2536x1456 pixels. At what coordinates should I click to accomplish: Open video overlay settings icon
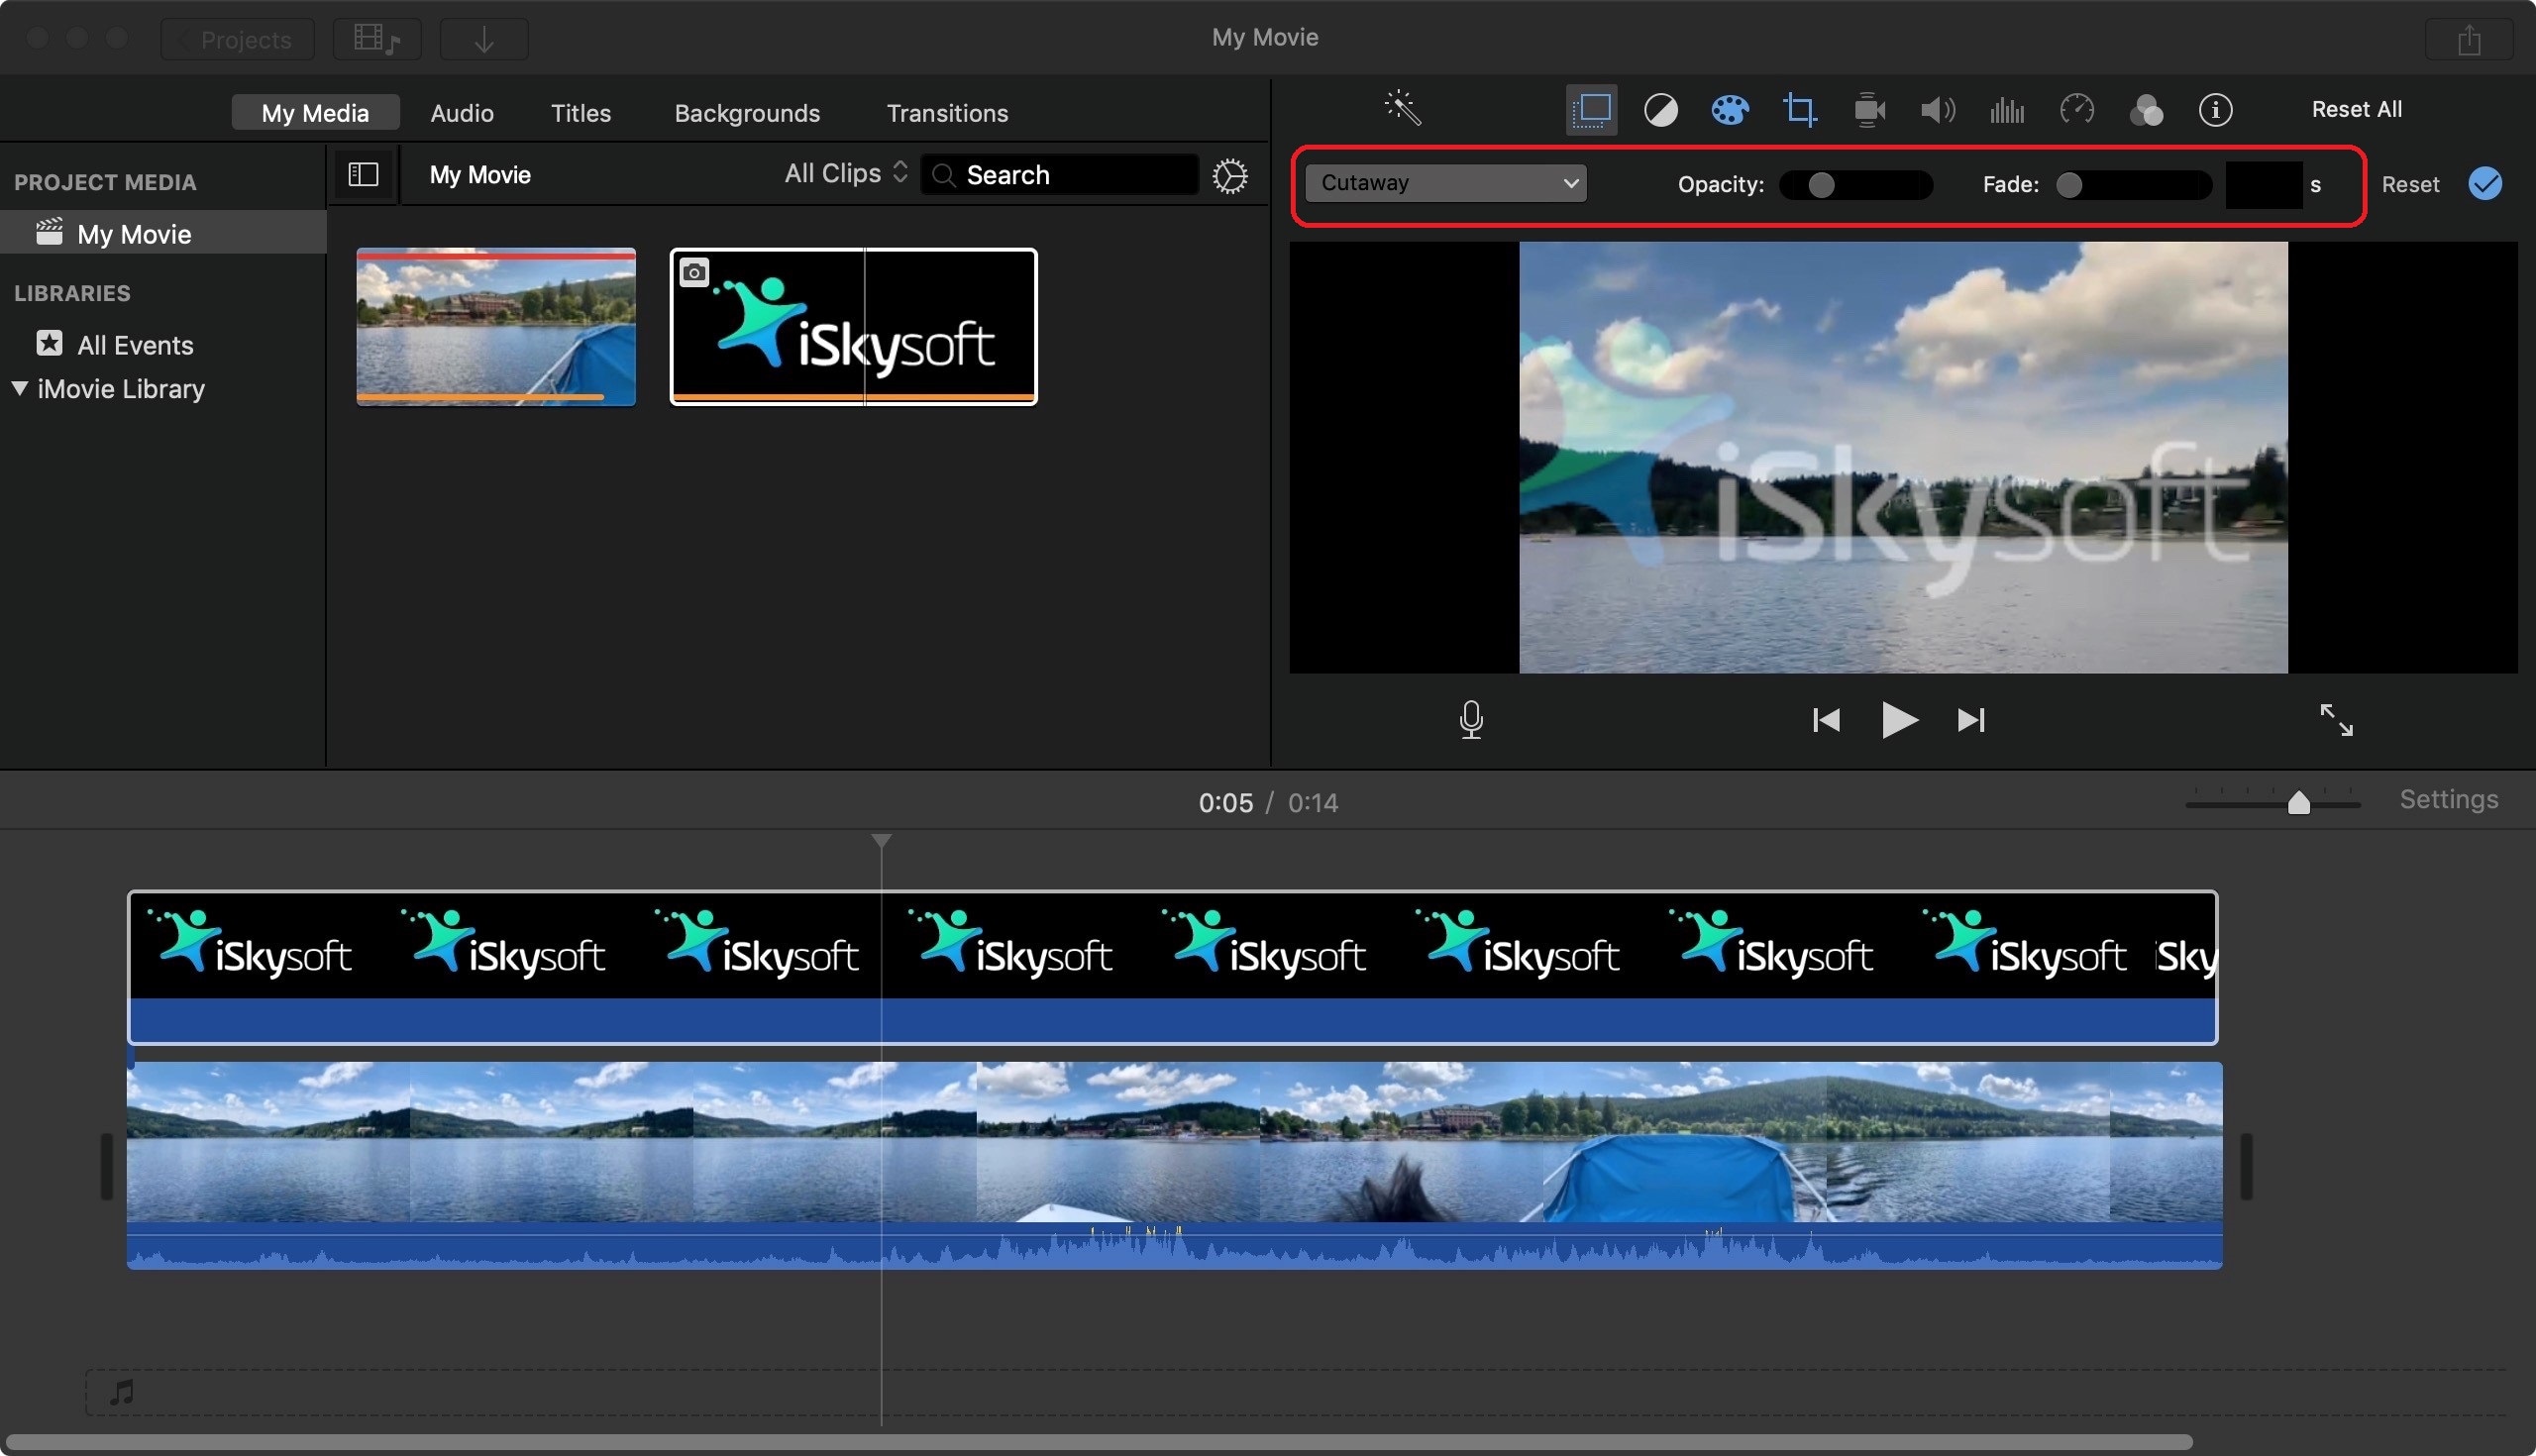[x=1591, y=109]
